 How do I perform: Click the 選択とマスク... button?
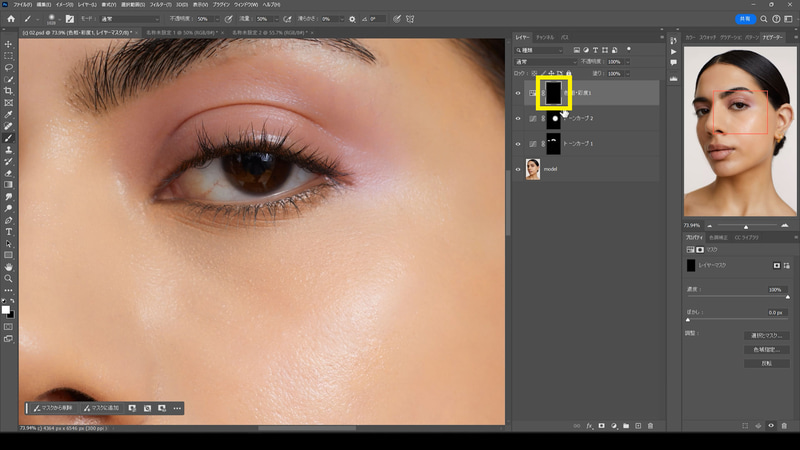(x=767, y=335)
